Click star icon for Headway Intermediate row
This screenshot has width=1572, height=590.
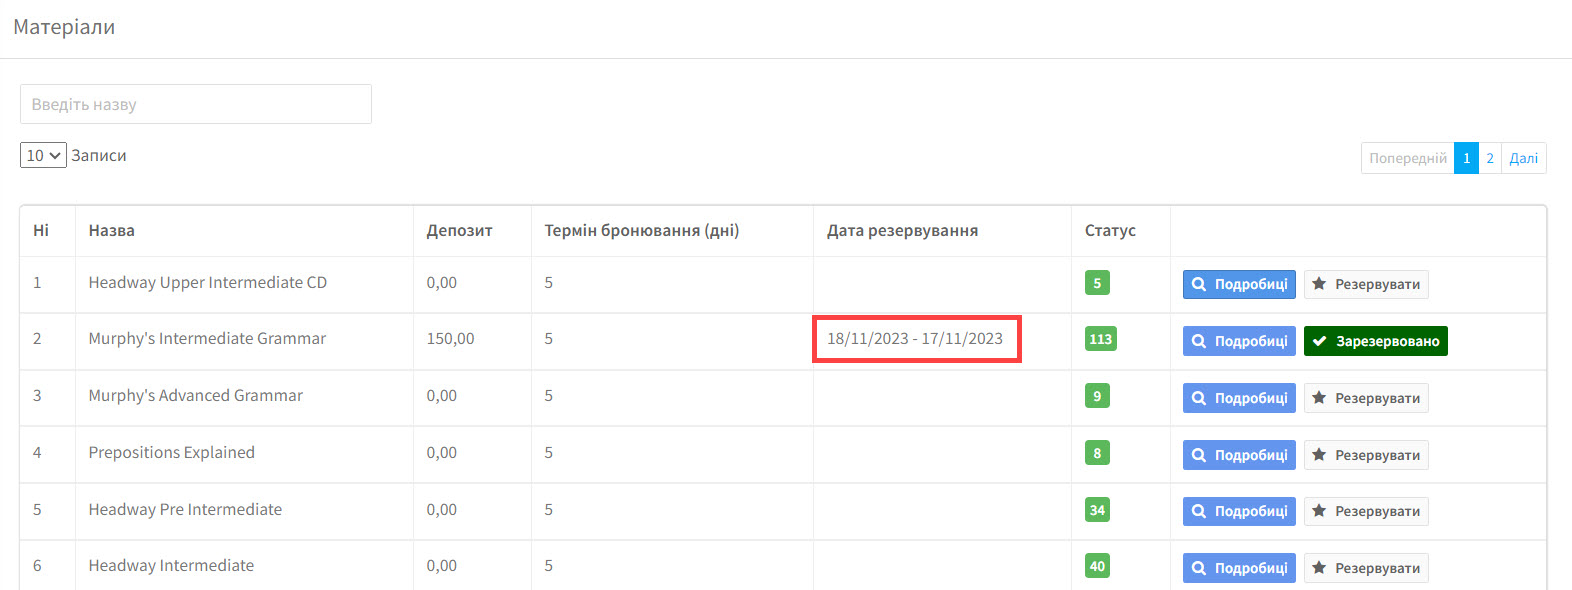click(x=1319, y=568)
